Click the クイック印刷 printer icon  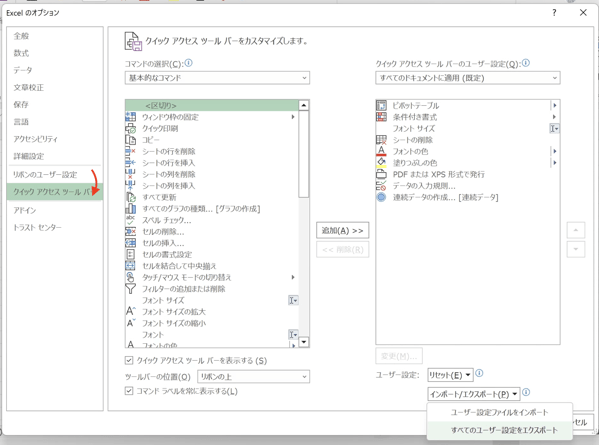tap(131, 128)
